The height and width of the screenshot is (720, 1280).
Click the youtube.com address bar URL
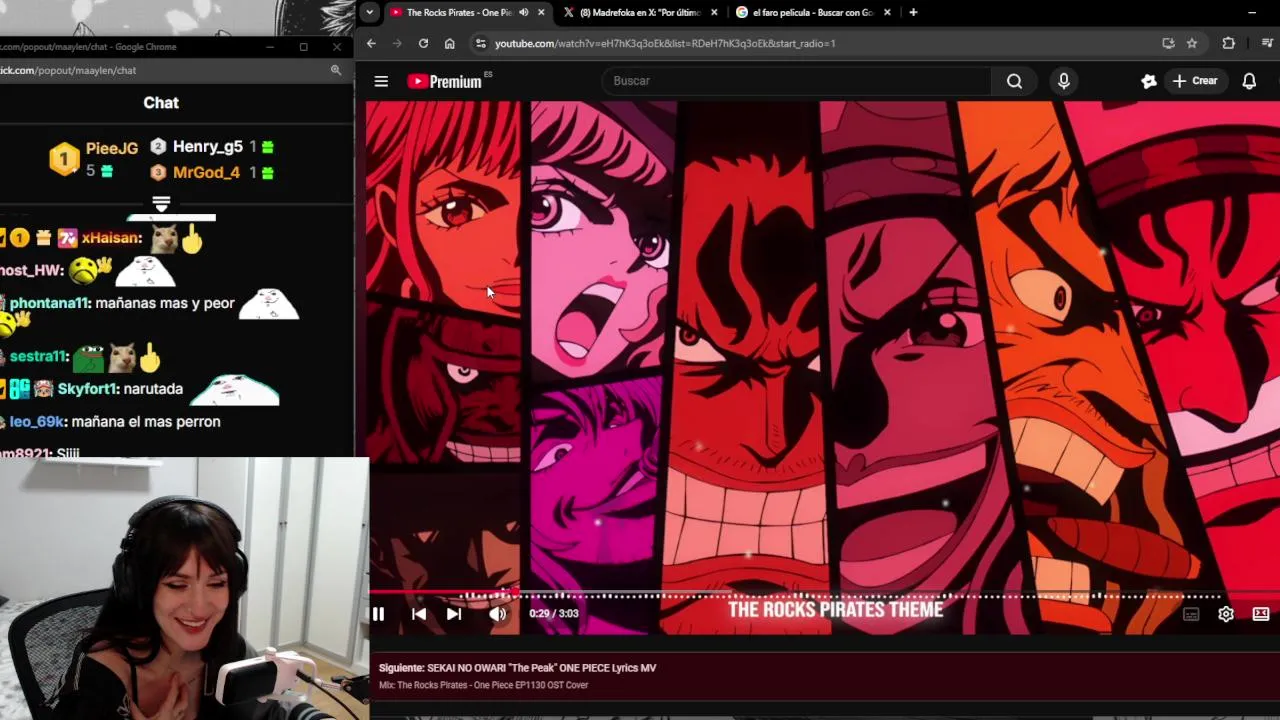click(x=665, y=43)
